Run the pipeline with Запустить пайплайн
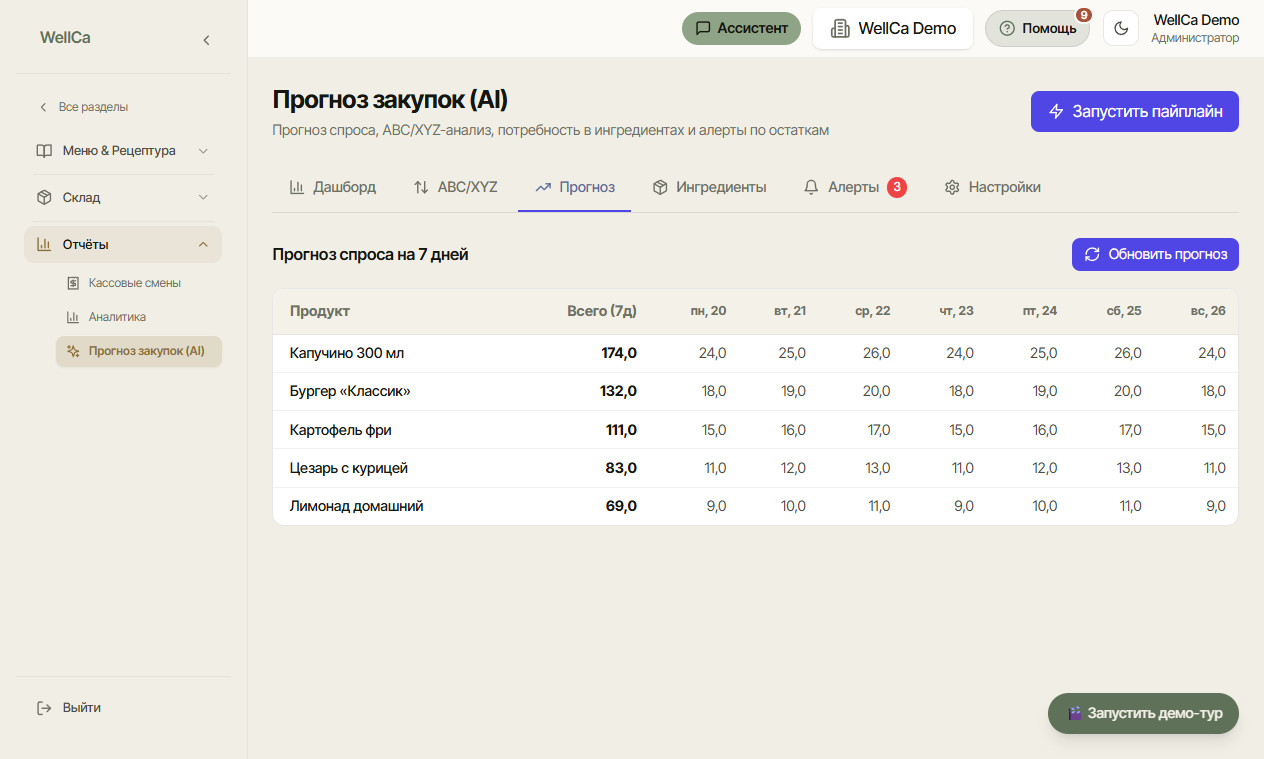 1135,112
